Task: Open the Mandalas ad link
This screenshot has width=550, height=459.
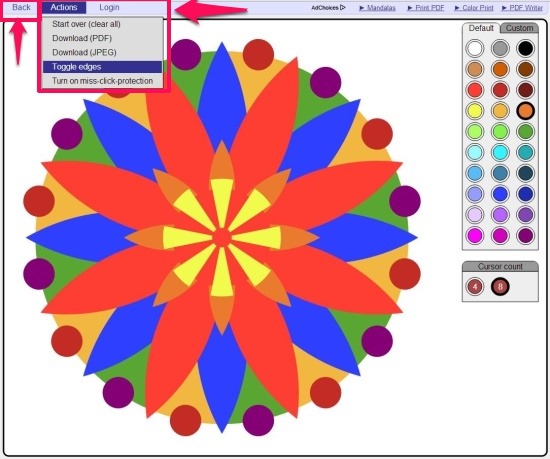Action: [x=377, y=8]
